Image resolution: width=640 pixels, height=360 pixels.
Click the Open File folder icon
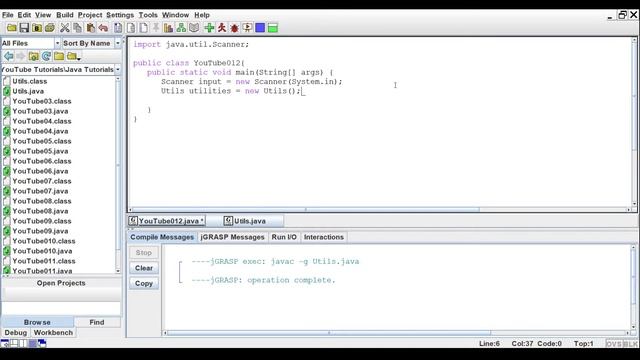(x=11, y=28)
